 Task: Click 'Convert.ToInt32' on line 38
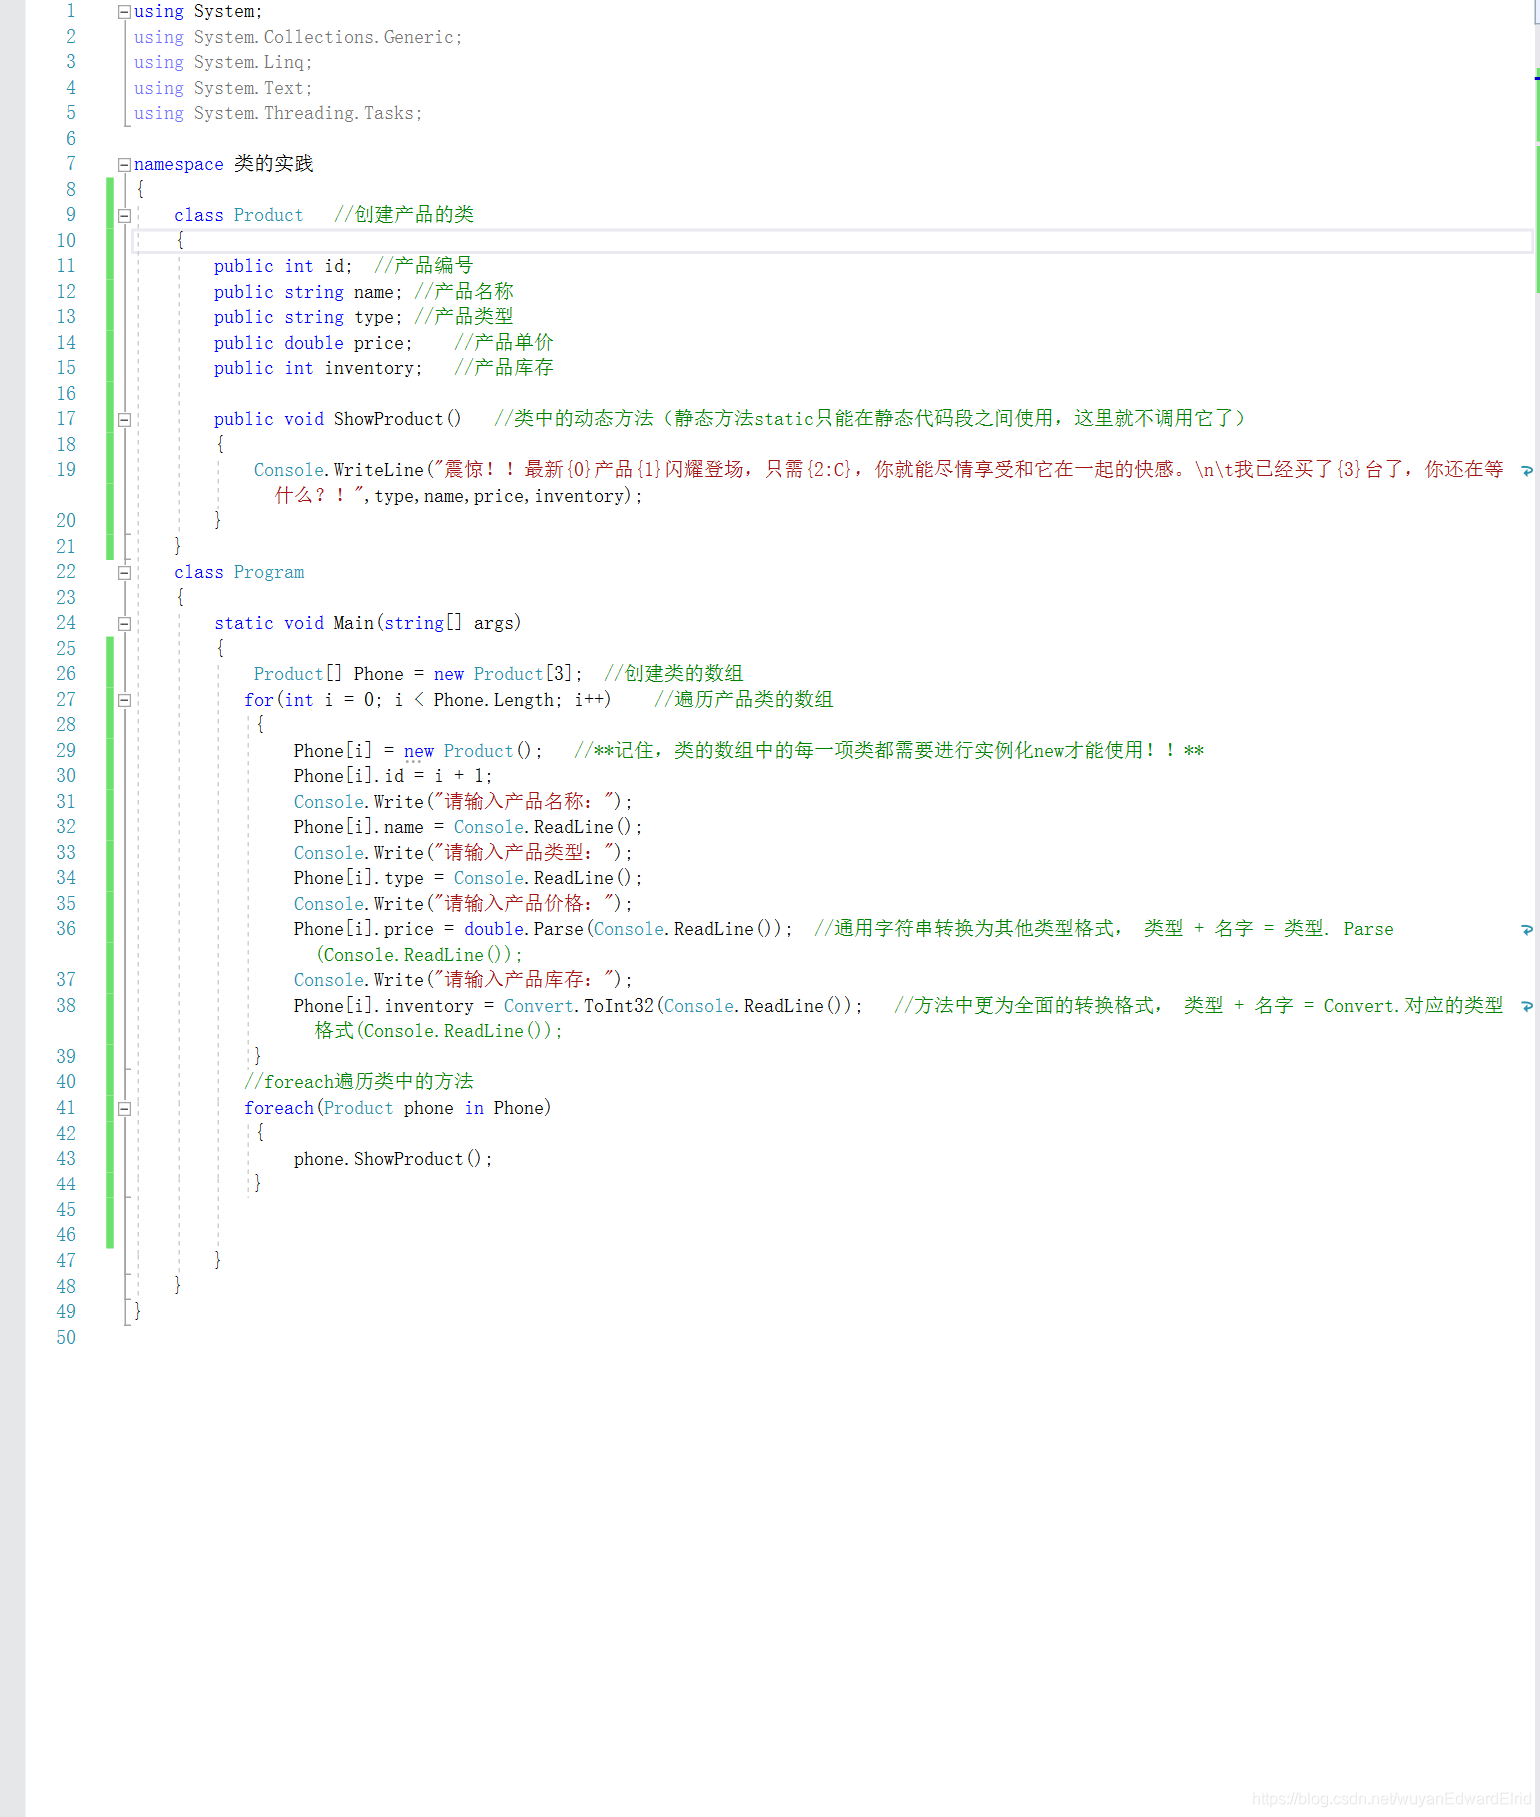(578, 1006)
